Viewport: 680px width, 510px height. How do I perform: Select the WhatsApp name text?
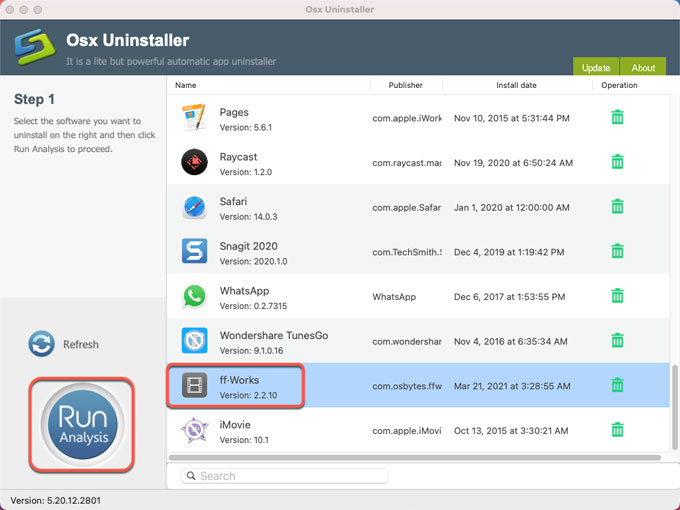[x=244, y=291]
